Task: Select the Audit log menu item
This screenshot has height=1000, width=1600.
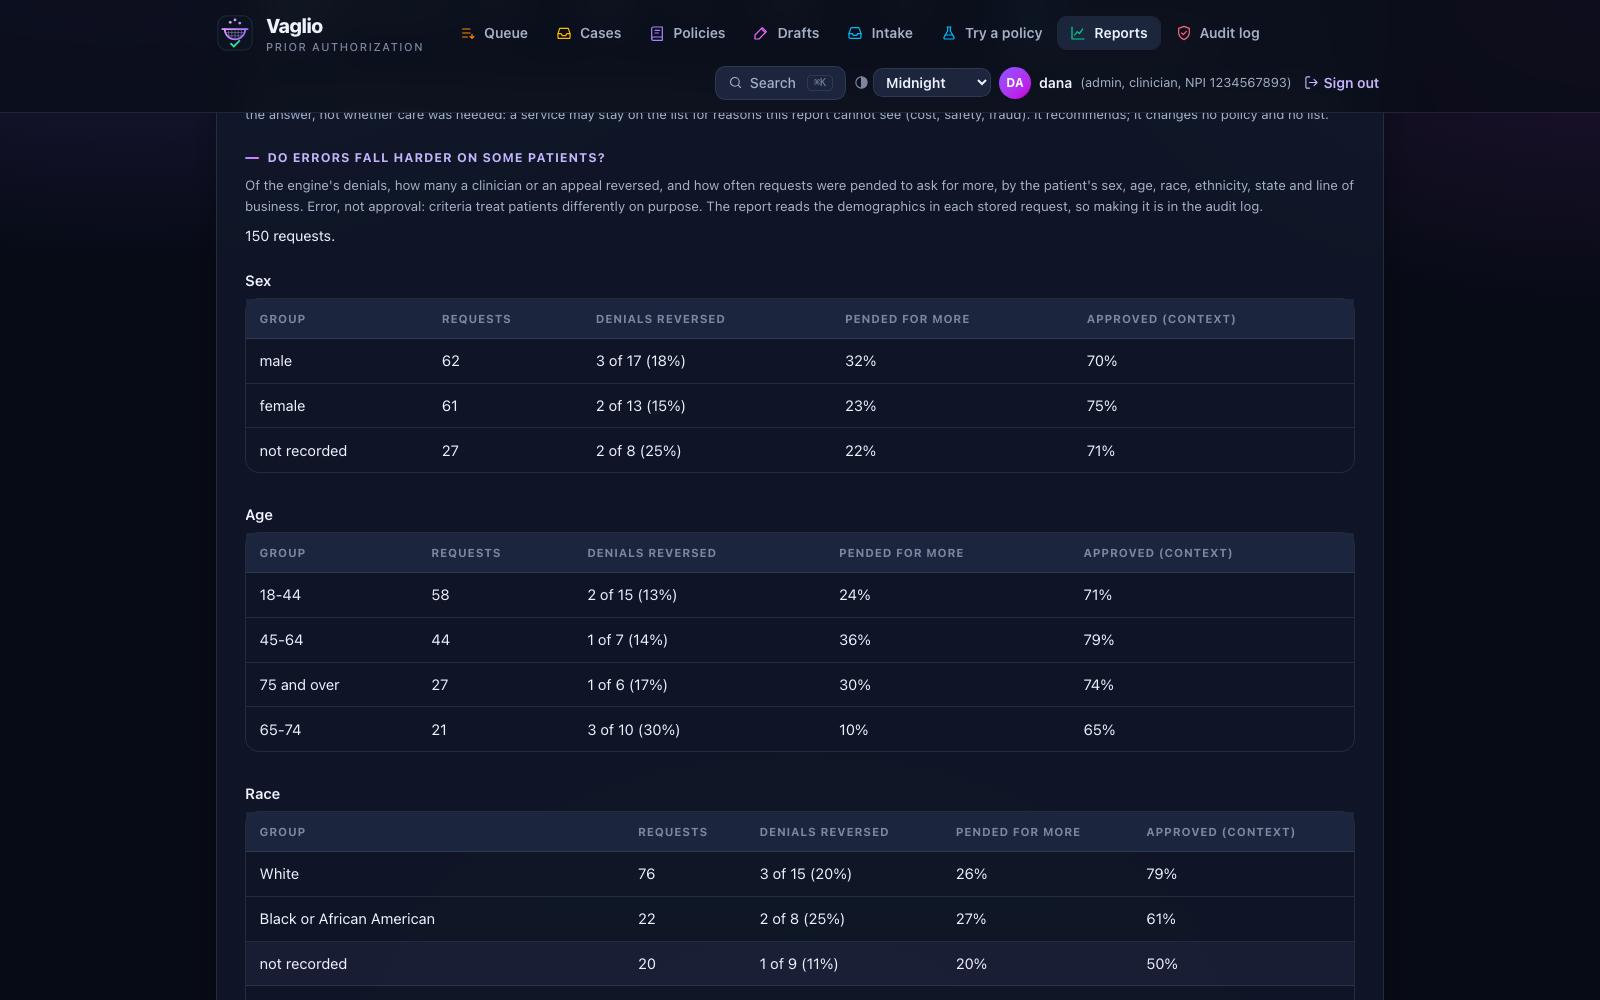Action: point(1217,33)
